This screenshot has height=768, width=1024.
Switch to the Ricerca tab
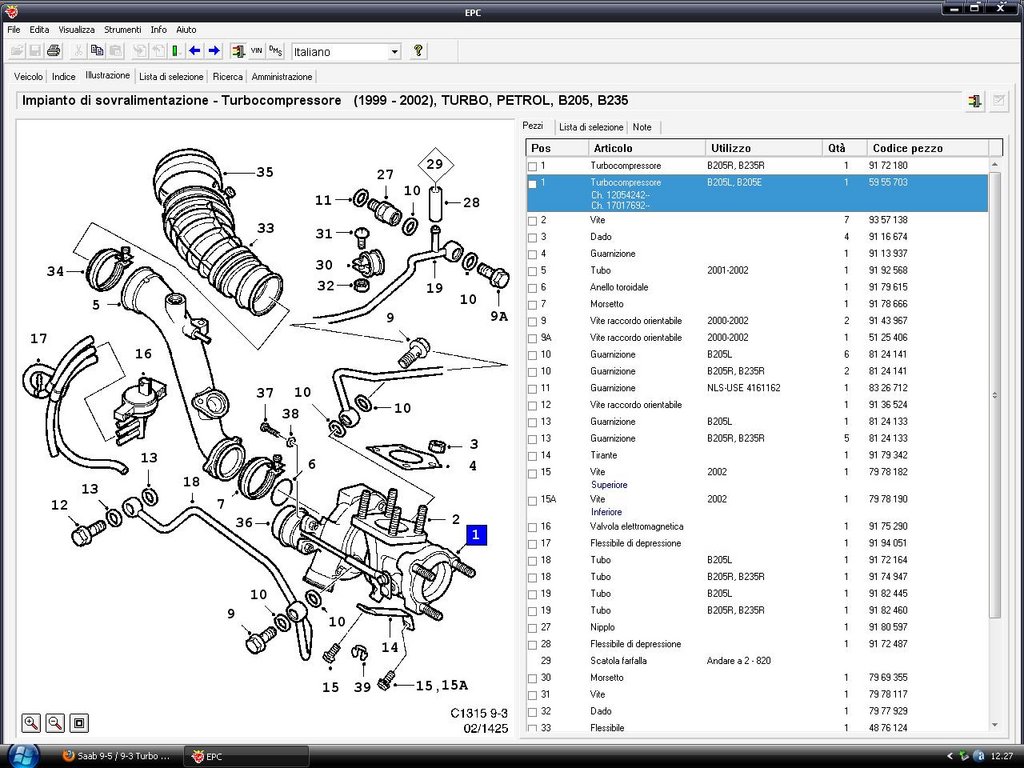click(227, 76)
